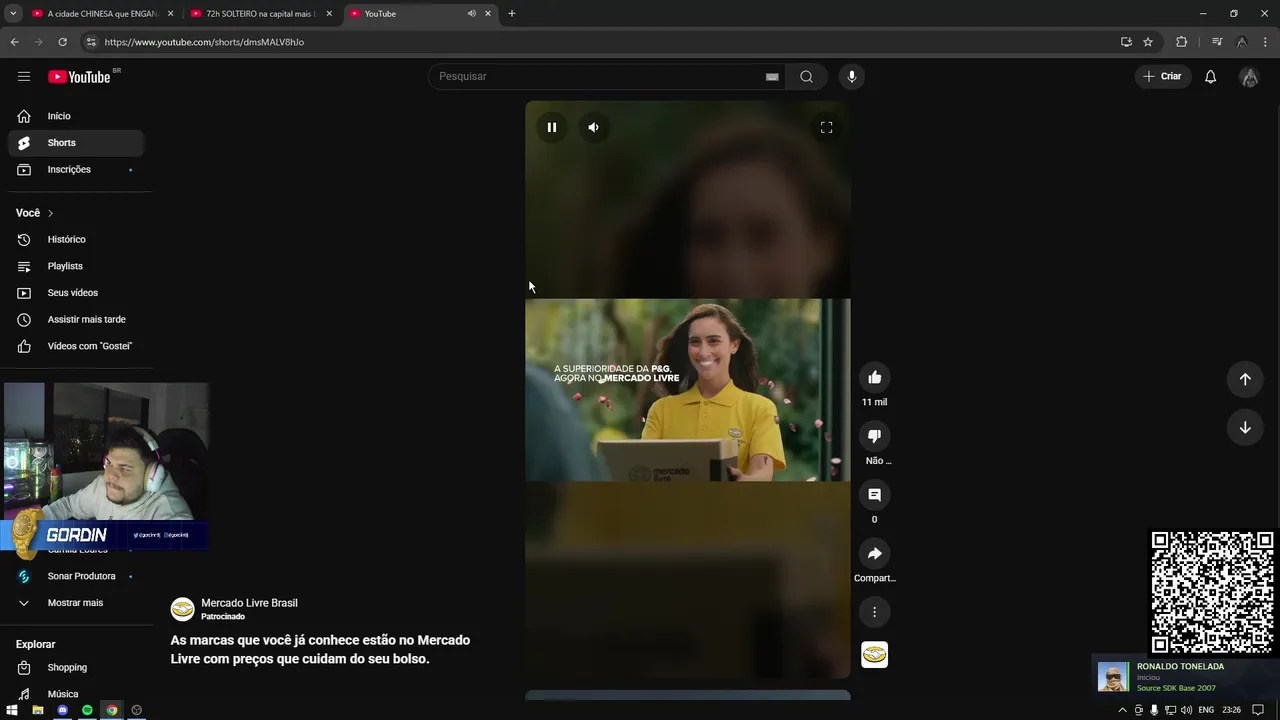Click the Mercado Livre Brasil round avatar by name
The height and width of the screenshot is (720, 1280).
182,609
